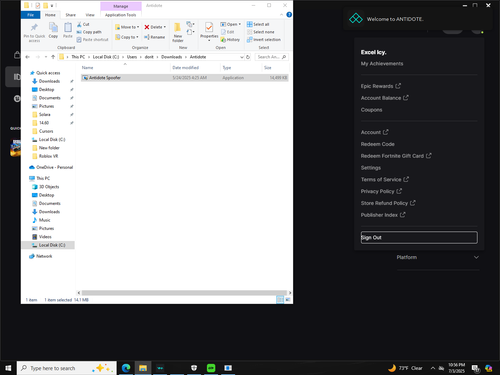500x375 pixels.
Task: Click Copy path in Clipboard group
Action: [x=89, y=32]
